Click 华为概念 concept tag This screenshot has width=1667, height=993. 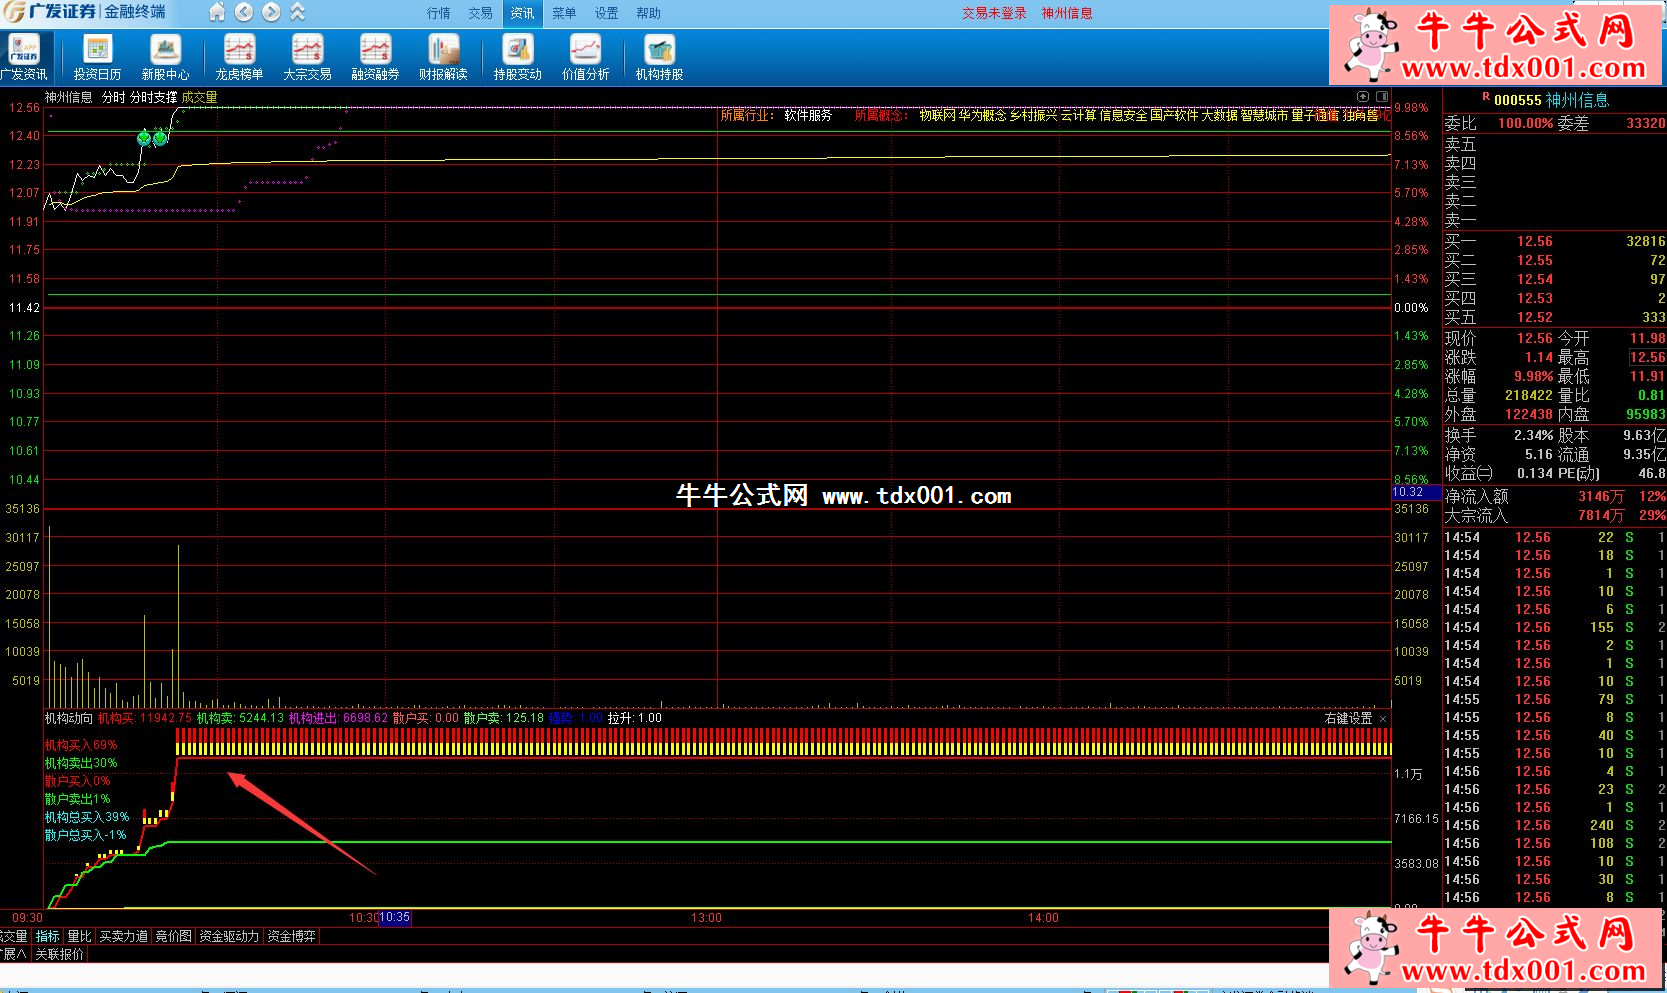(x=982, y=115)
